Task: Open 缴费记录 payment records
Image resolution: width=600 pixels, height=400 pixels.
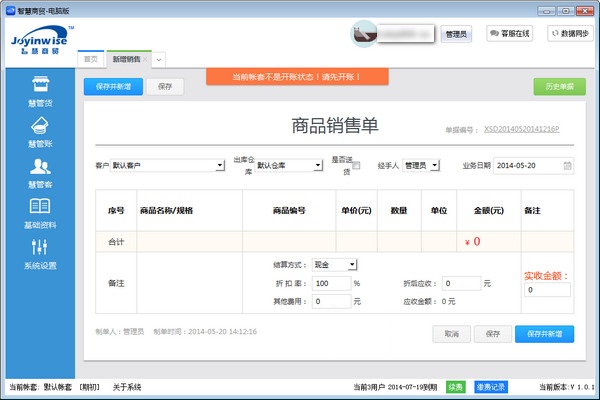Action: [491, 387]
